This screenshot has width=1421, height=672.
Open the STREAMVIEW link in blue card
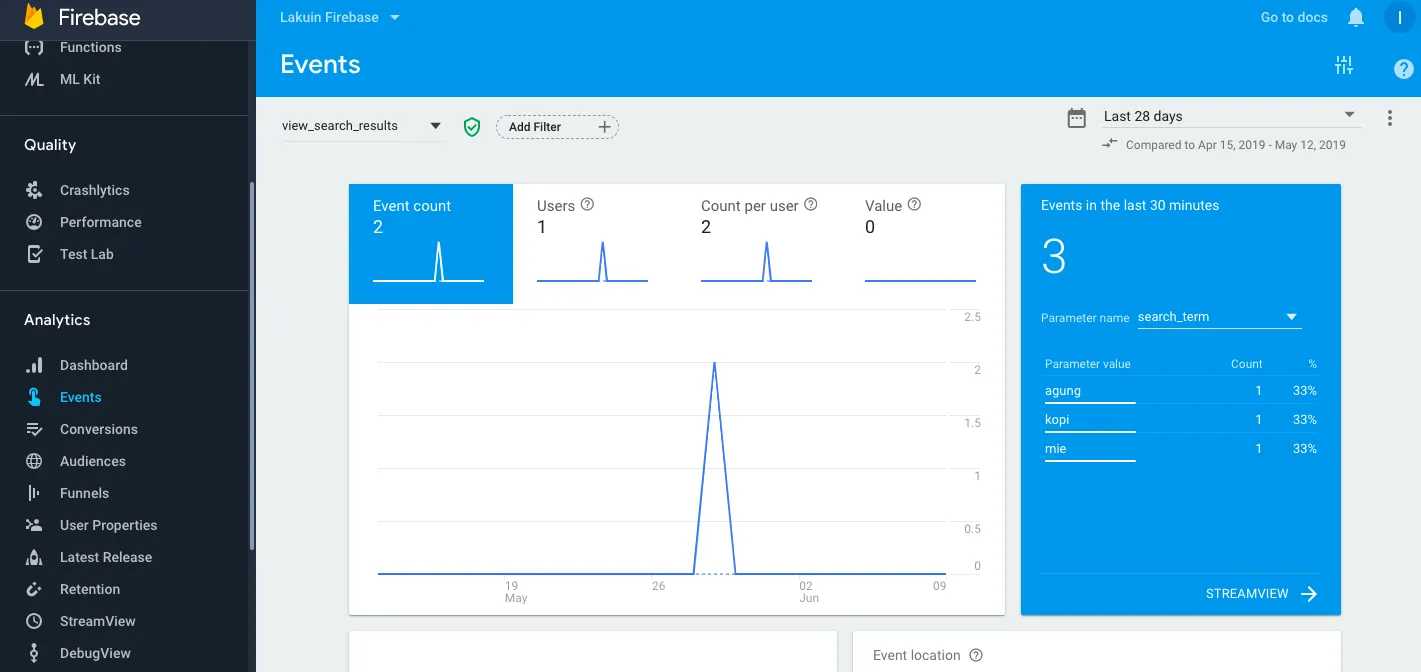coord(1261,594)
